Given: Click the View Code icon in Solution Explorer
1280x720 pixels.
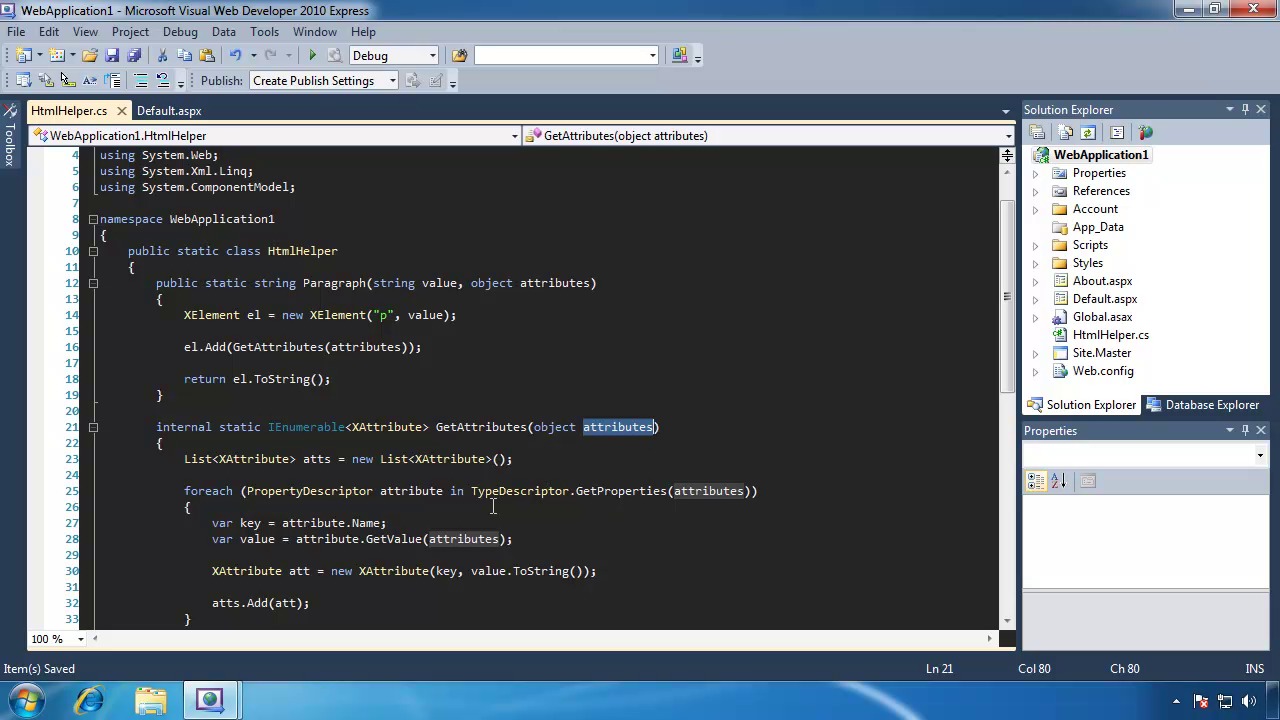Looking at the screenshot, I should pyautogui.click(x=1117, y=133).
